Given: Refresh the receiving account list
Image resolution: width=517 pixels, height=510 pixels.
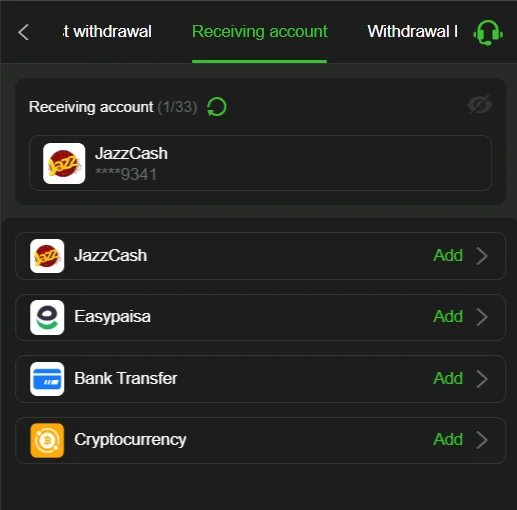Looking at the screenshot, I should (x=217, y=107).
